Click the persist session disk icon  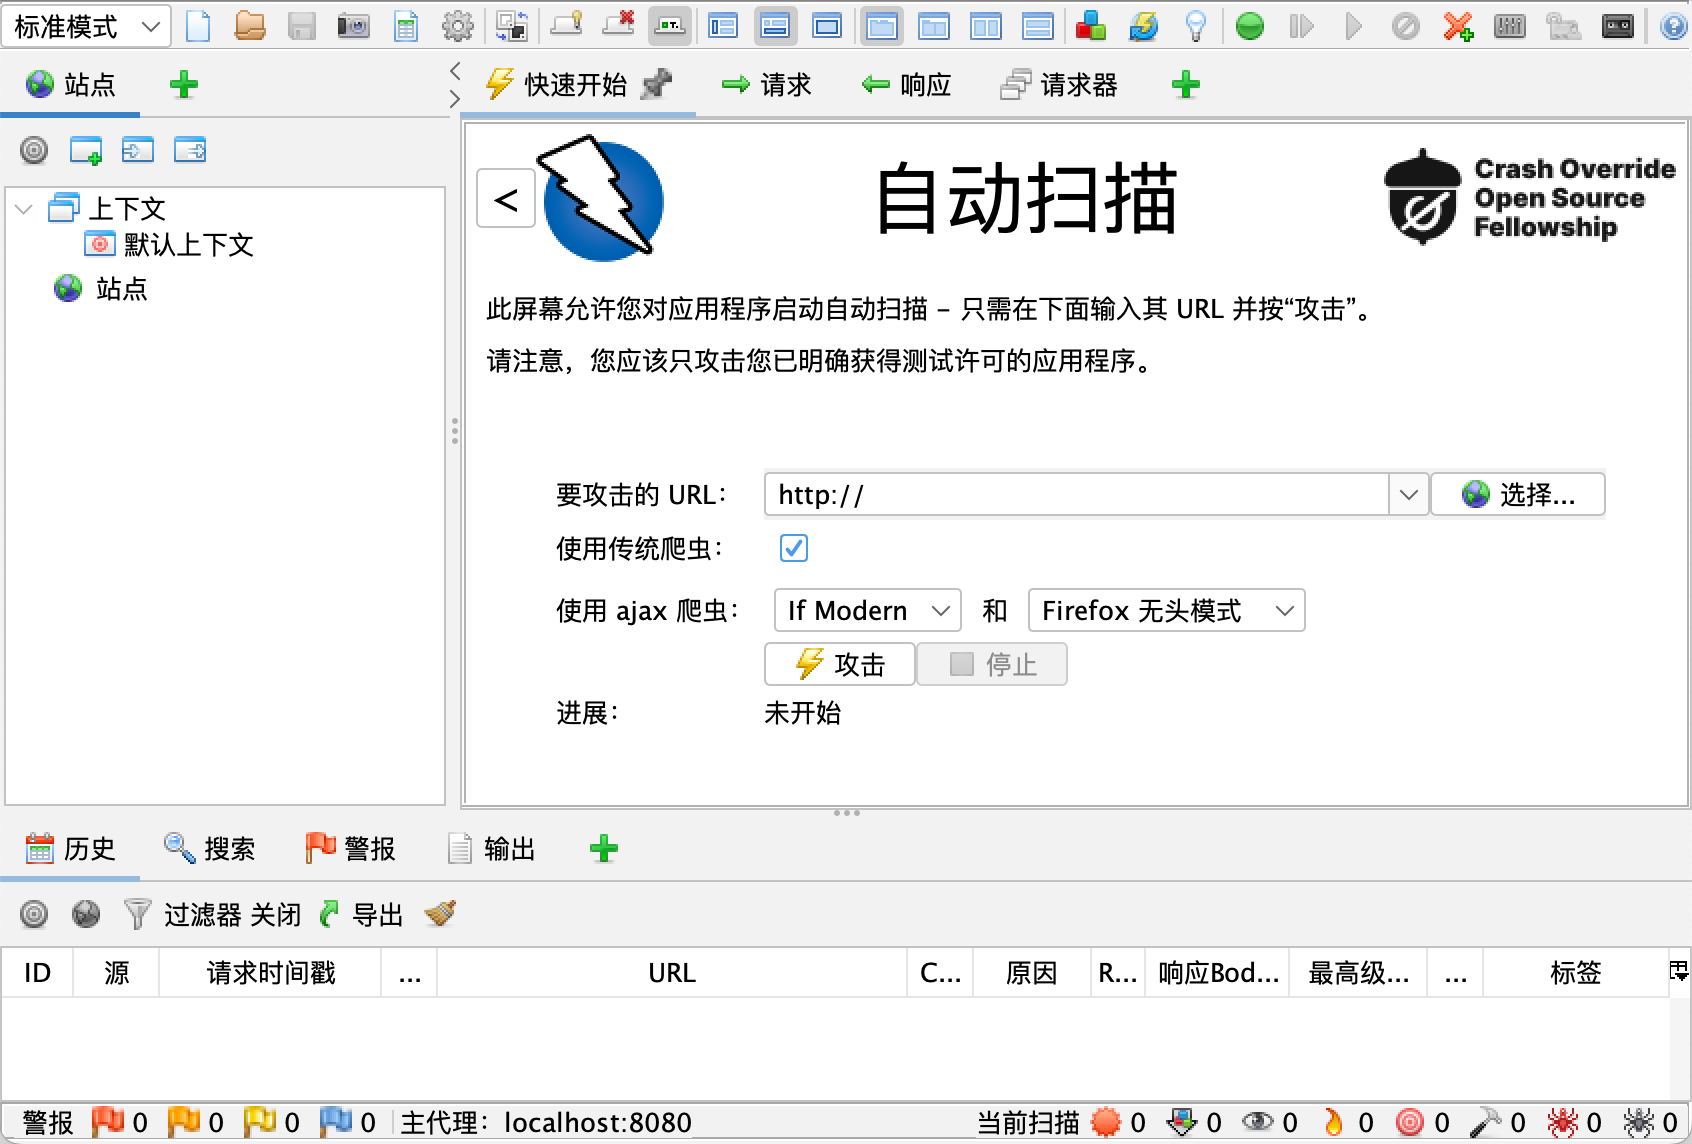tap(302, 26)
